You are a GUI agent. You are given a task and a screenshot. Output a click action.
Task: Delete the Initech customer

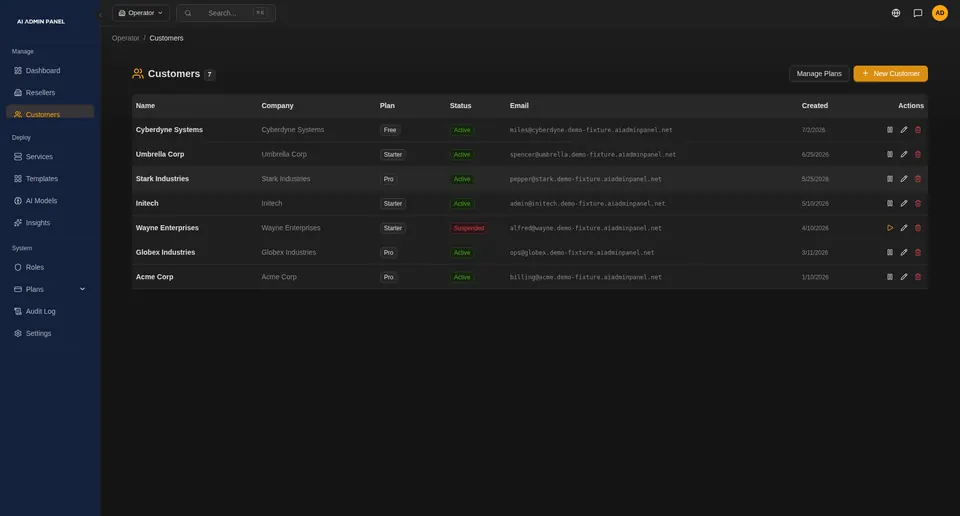coord(918,203)
